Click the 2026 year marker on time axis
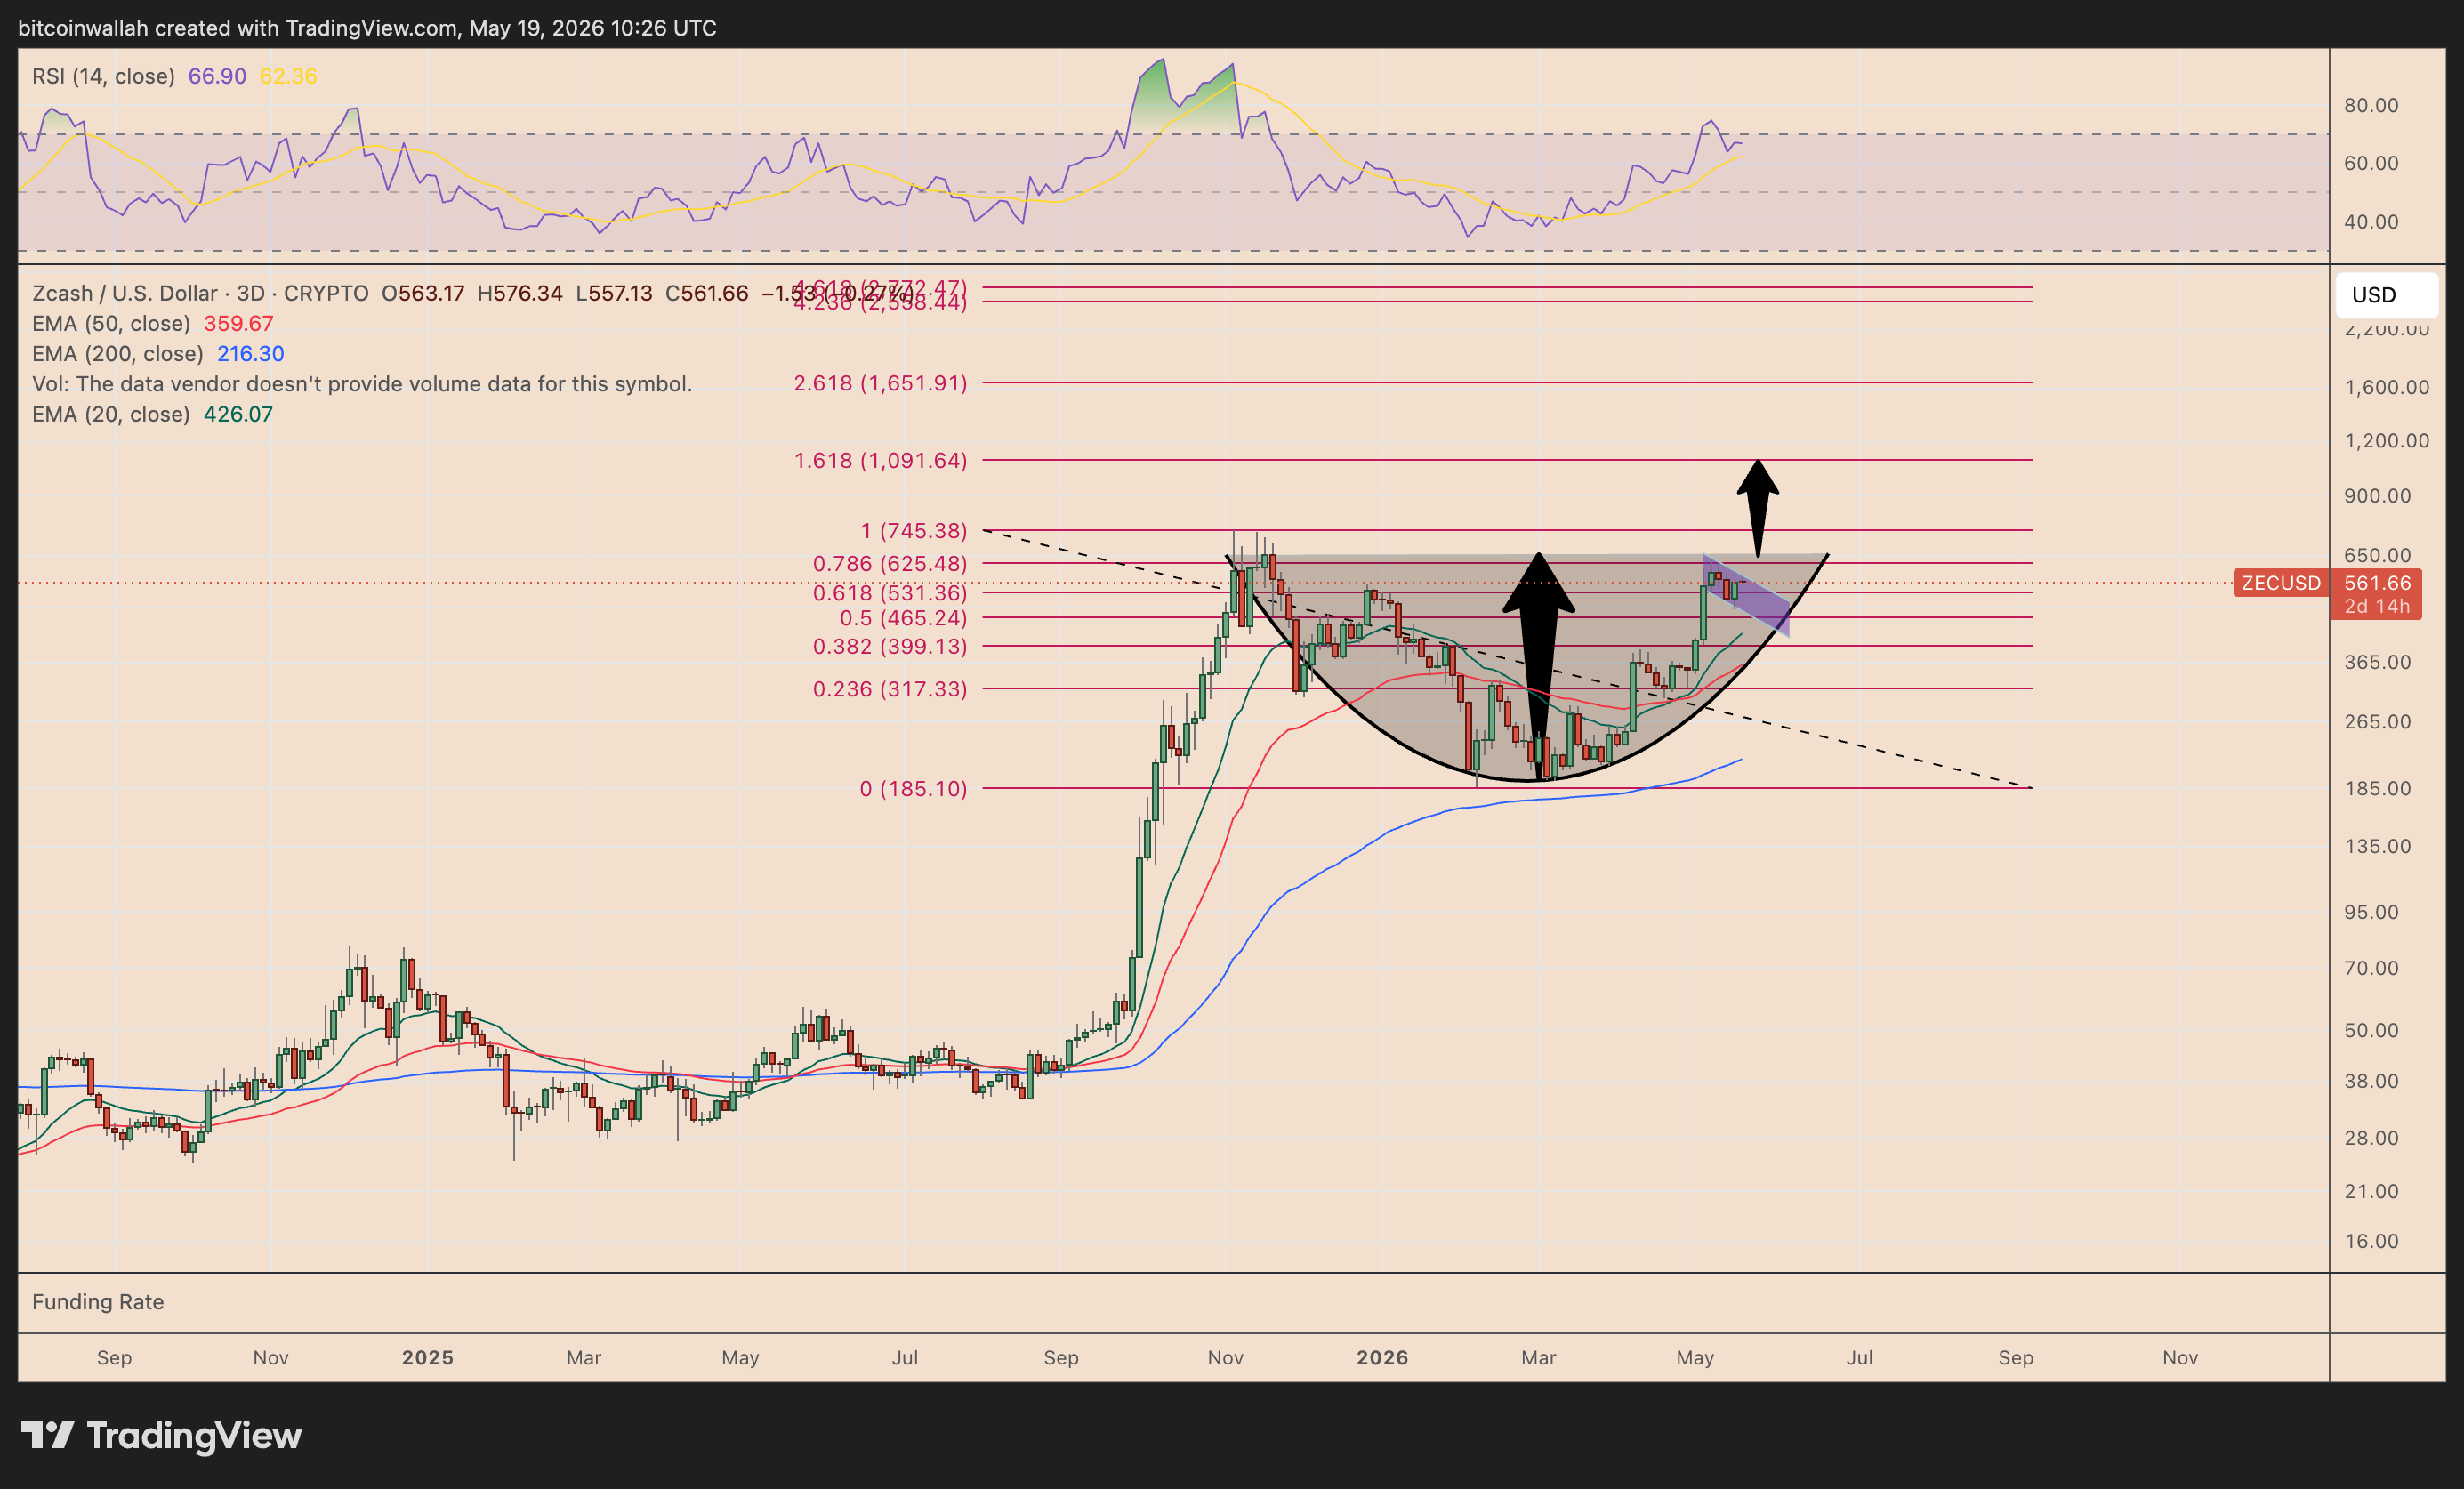2464x1489 pixels. pyautogui.click(x=1382, y=1357)
